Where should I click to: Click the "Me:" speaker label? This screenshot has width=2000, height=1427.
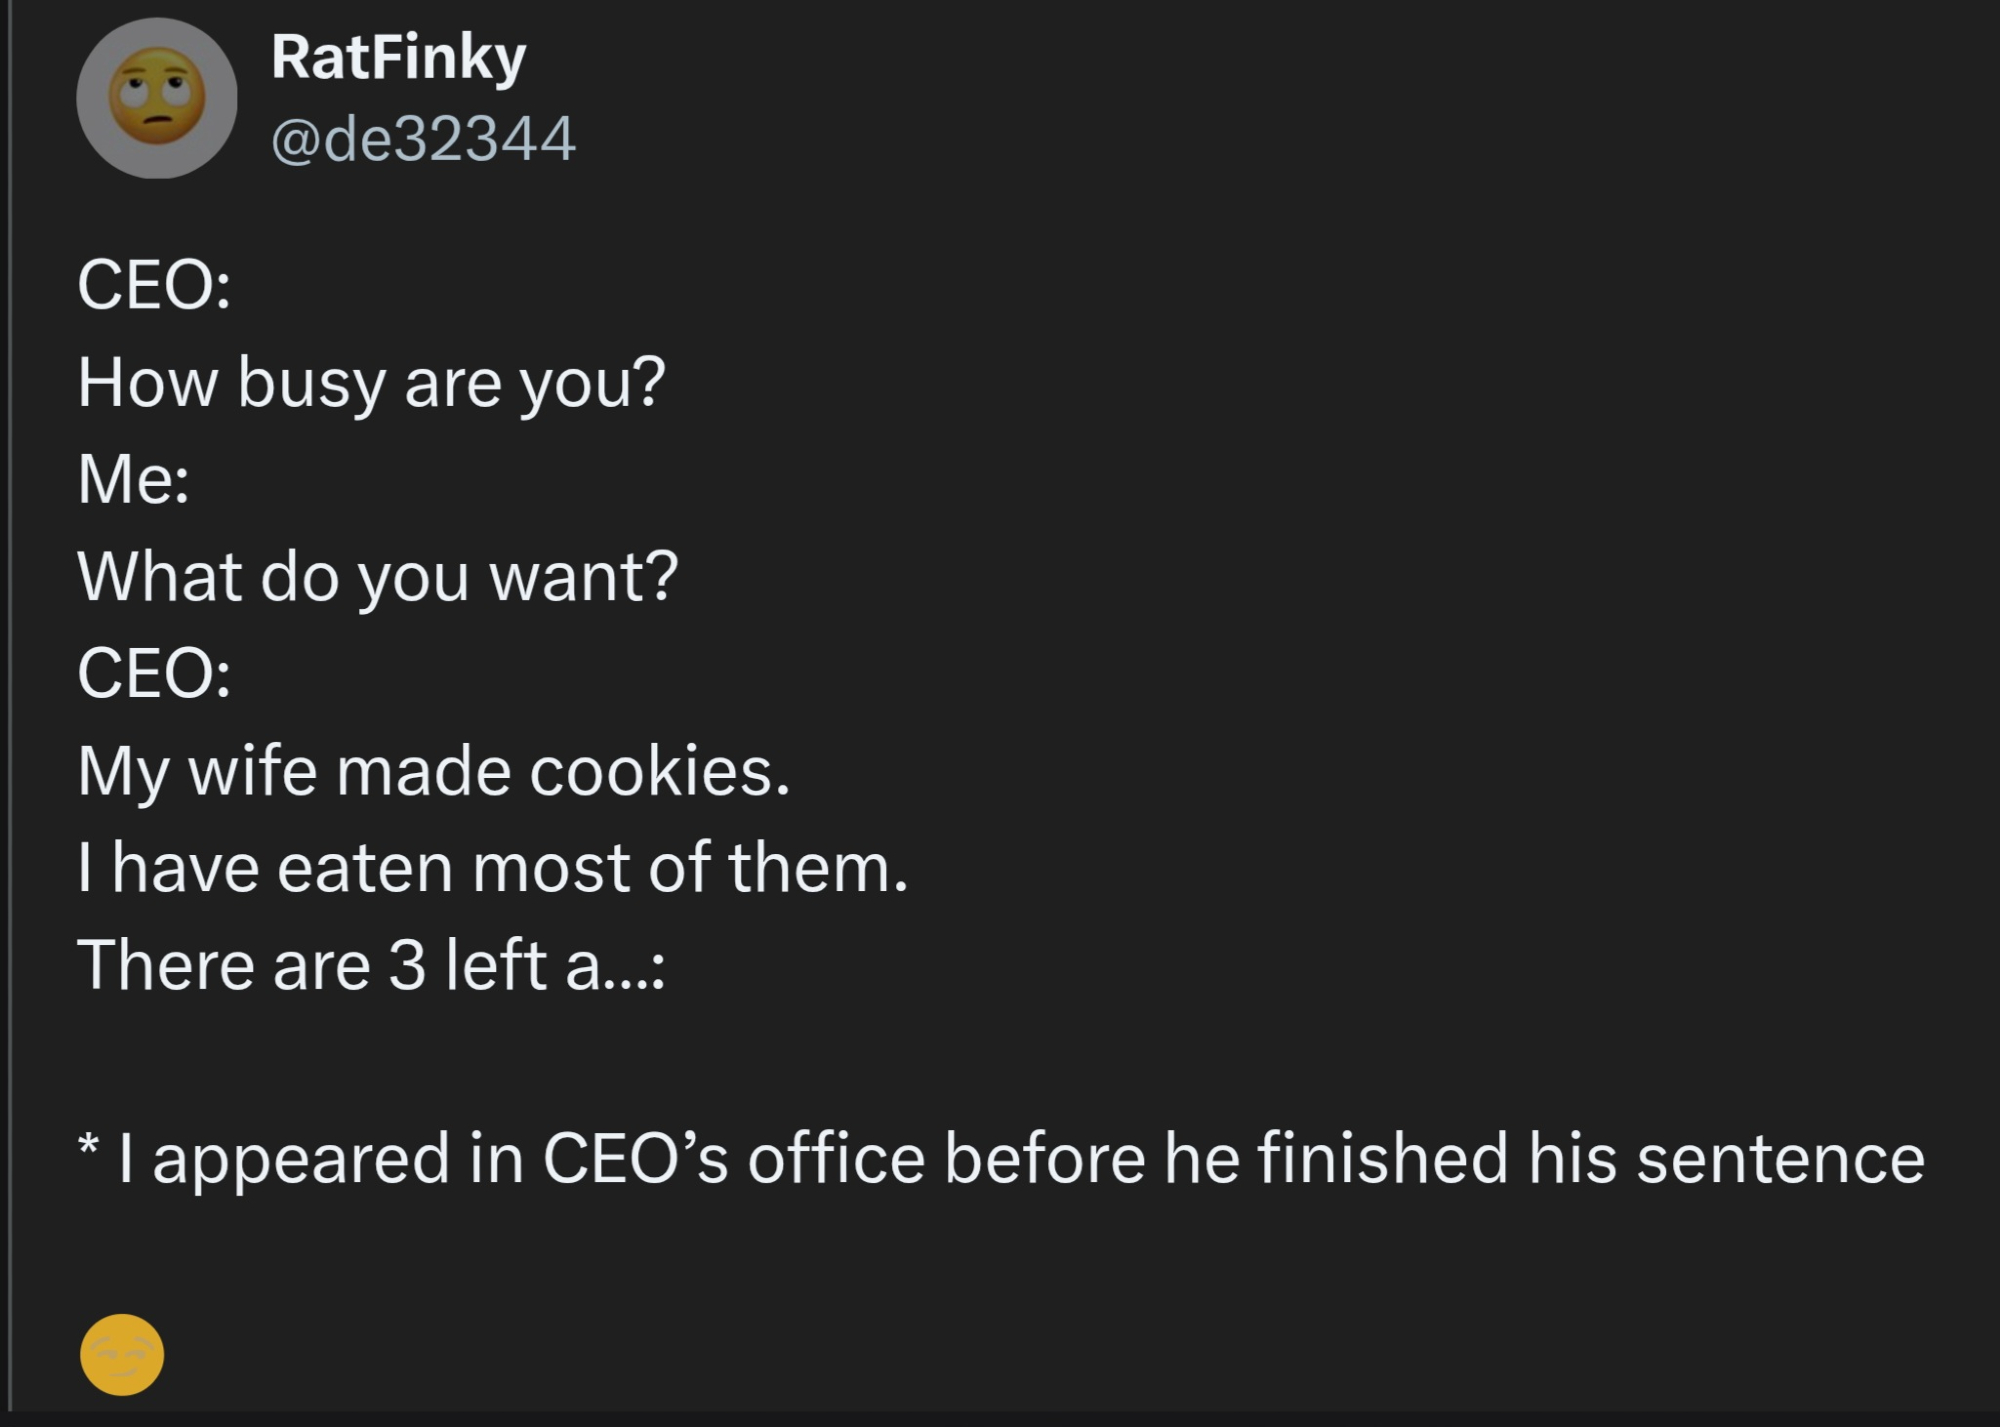(133, 479)
